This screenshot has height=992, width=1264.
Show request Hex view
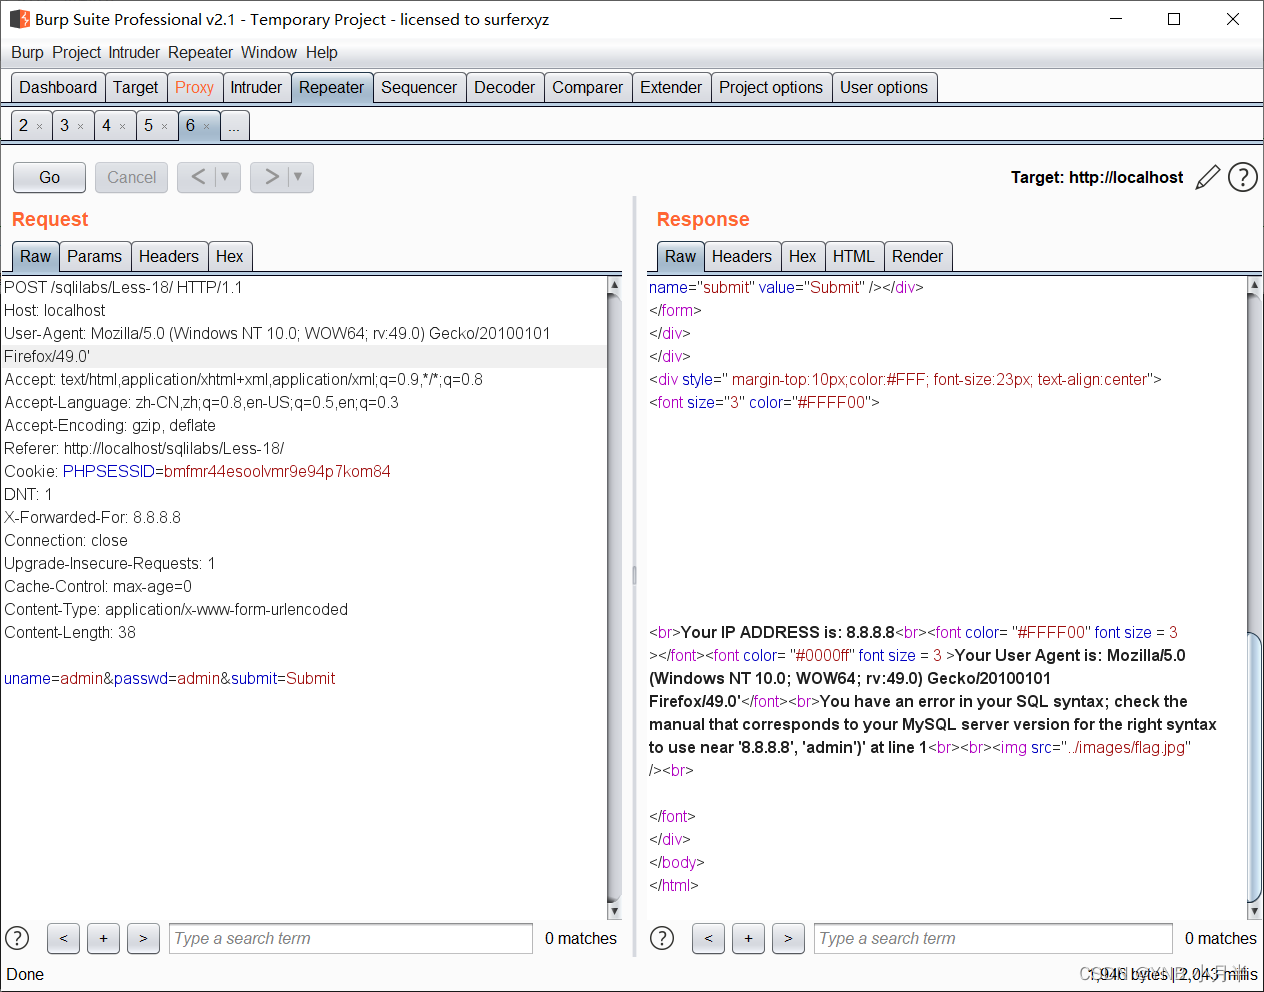[229, 256]
